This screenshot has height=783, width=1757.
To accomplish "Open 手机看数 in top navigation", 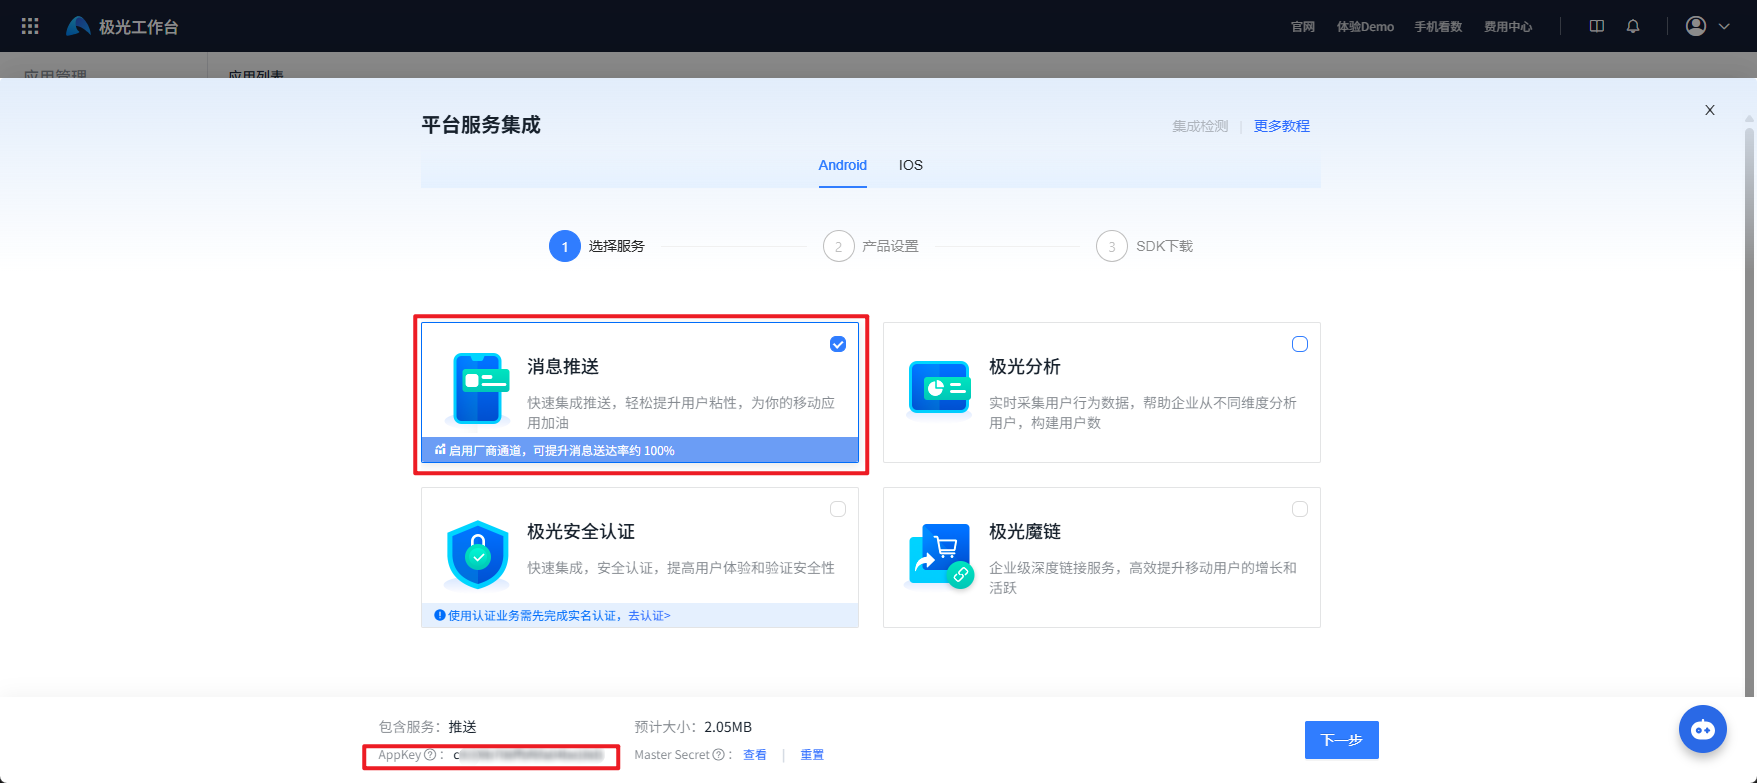I will (1438, 26).
